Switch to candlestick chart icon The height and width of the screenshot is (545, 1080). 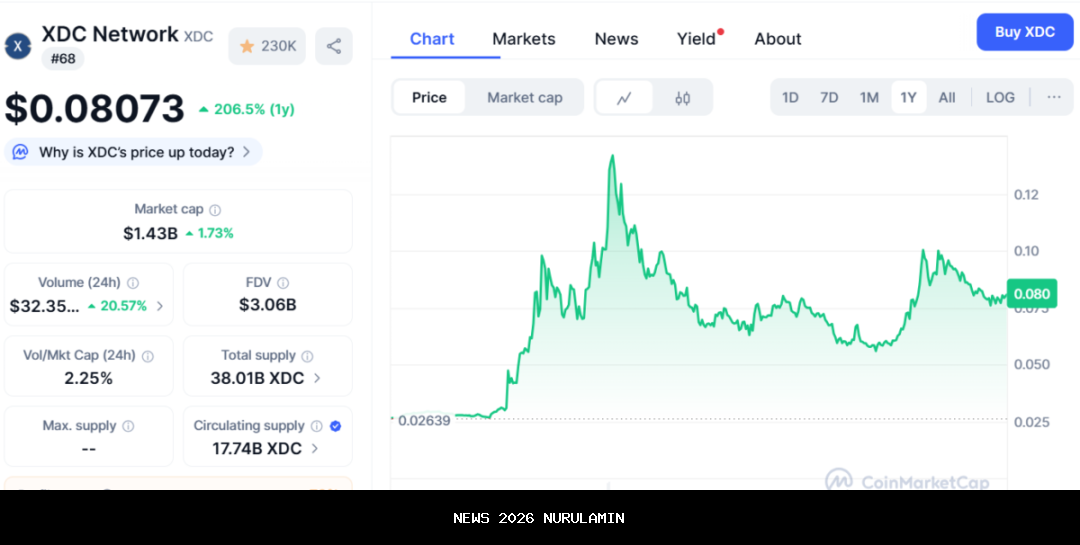[x=683, y=98]
